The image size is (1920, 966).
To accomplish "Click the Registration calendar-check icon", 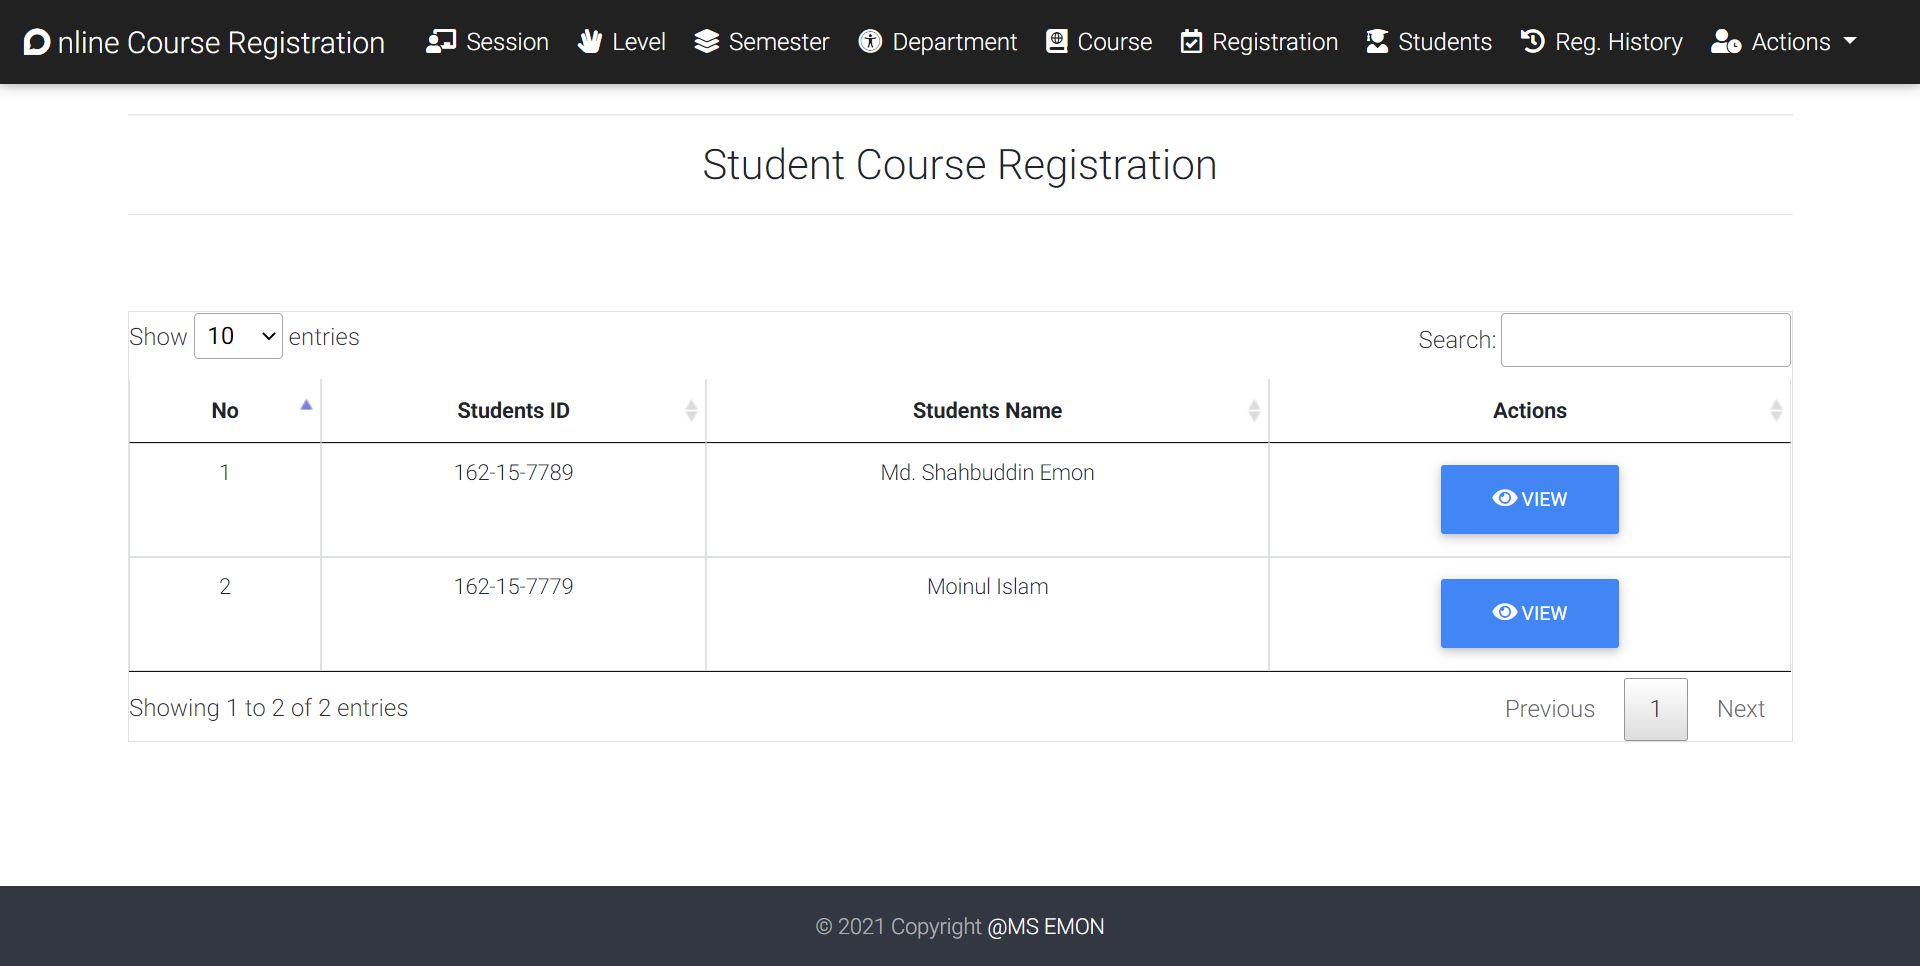I will coord(1191,42).
